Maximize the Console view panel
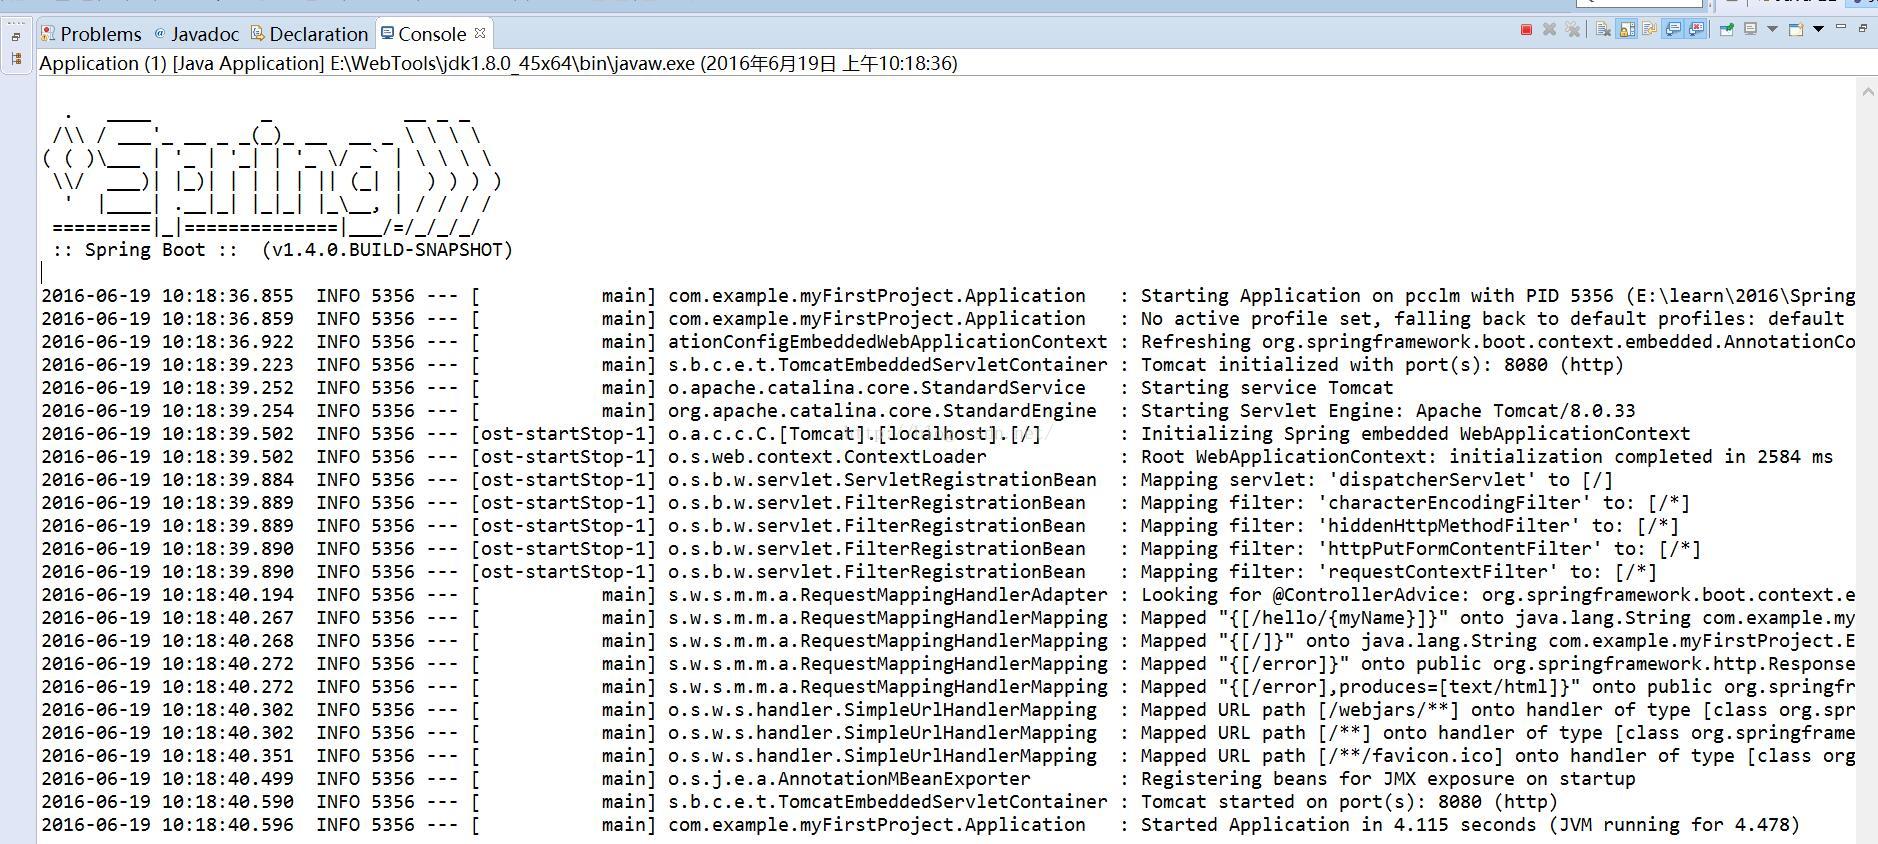Image resolution: width=1878 pixels, height=844 pixels. 1863,28
